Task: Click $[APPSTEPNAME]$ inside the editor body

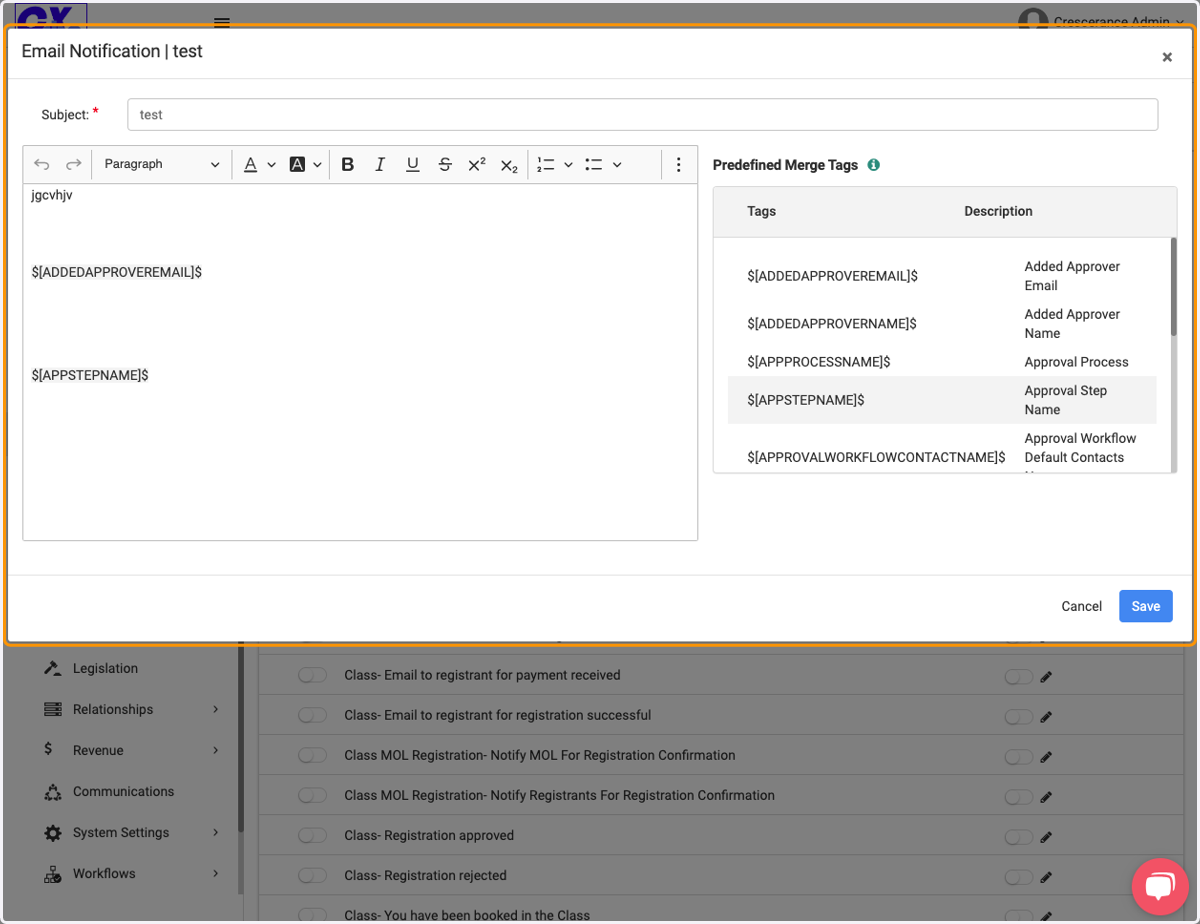Action: (90, 375)
